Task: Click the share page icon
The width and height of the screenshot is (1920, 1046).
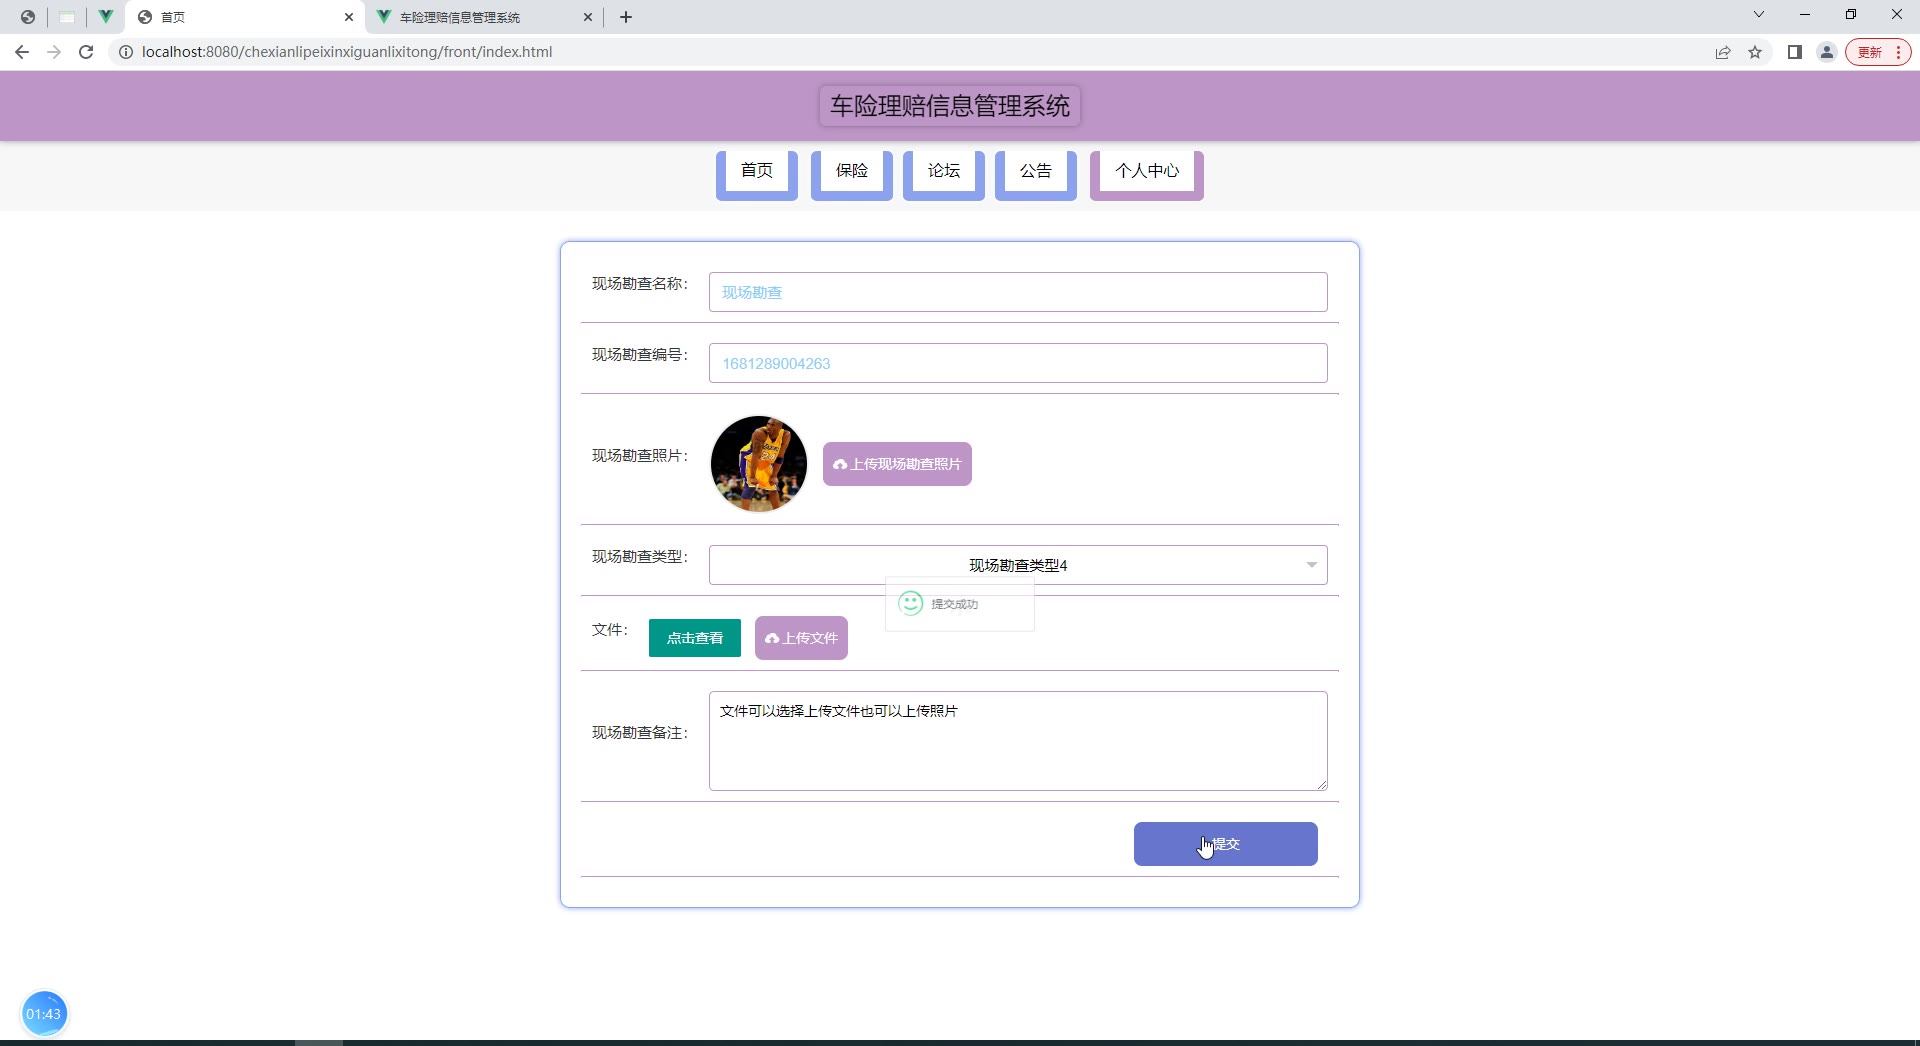Action: click(1723, 52)
